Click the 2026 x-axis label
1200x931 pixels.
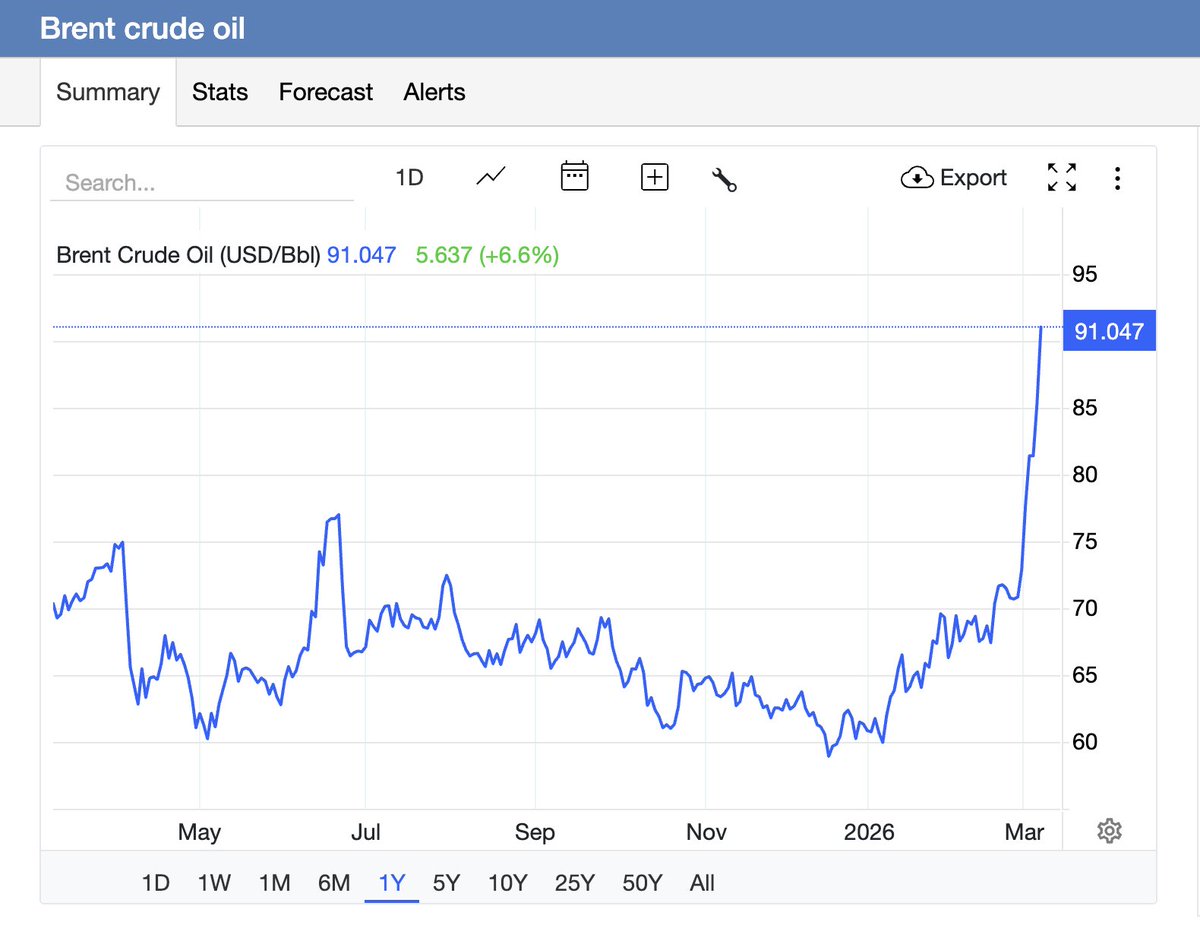(x=868, y=832)
